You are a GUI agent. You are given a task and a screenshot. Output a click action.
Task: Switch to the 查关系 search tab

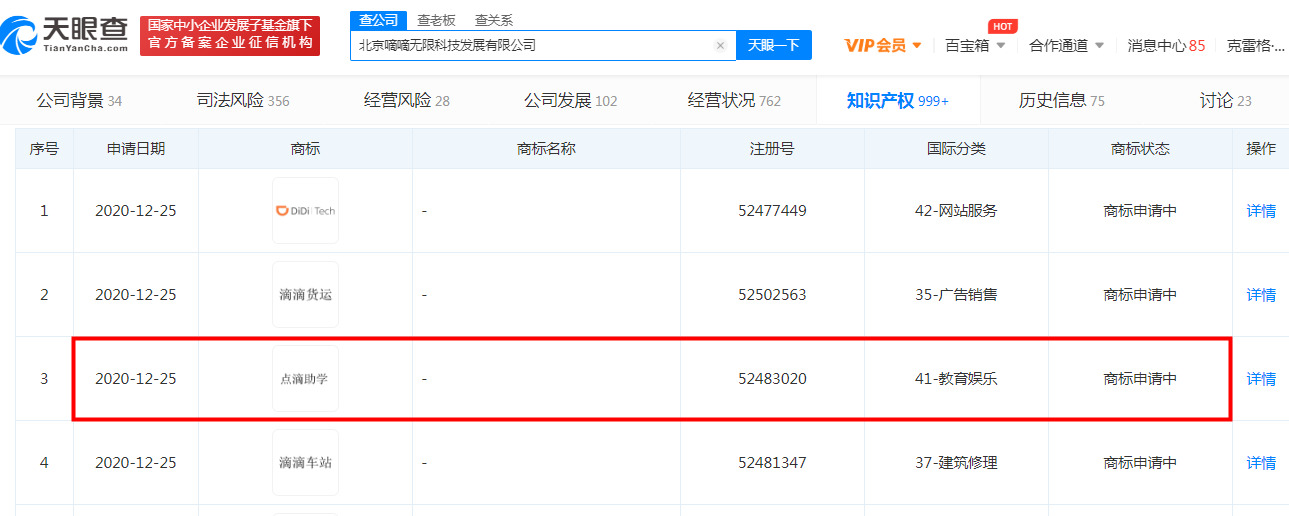coord(493,20)
